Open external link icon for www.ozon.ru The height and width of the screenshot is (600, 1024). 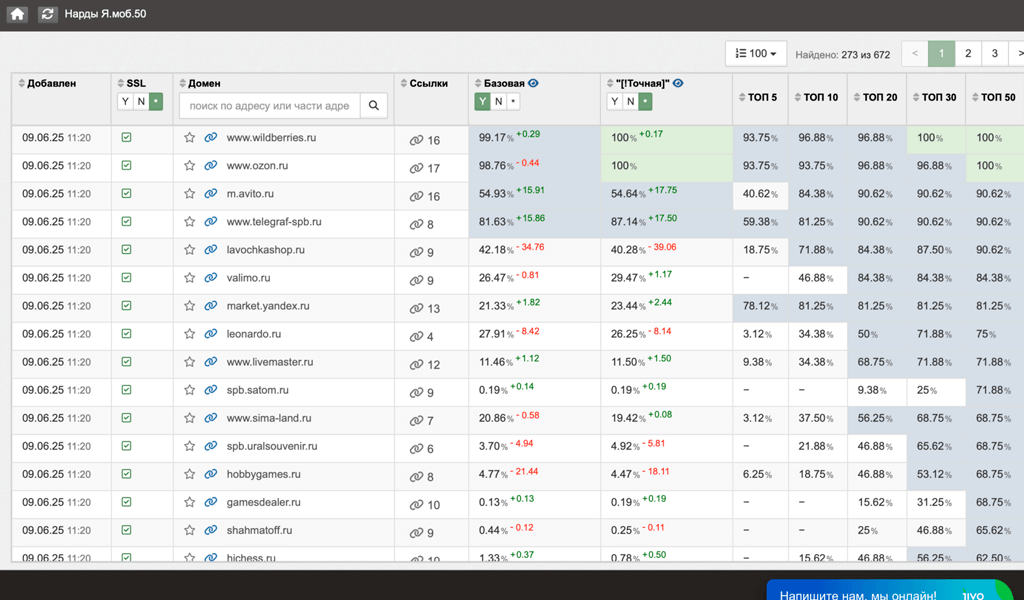211,166
